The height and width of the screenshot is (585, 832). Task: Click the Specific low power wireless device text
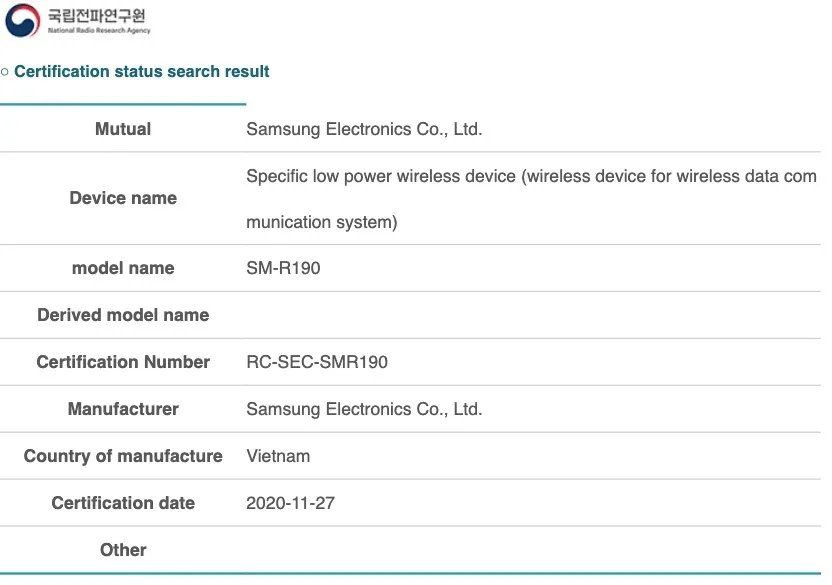click(x=530, y=177)
